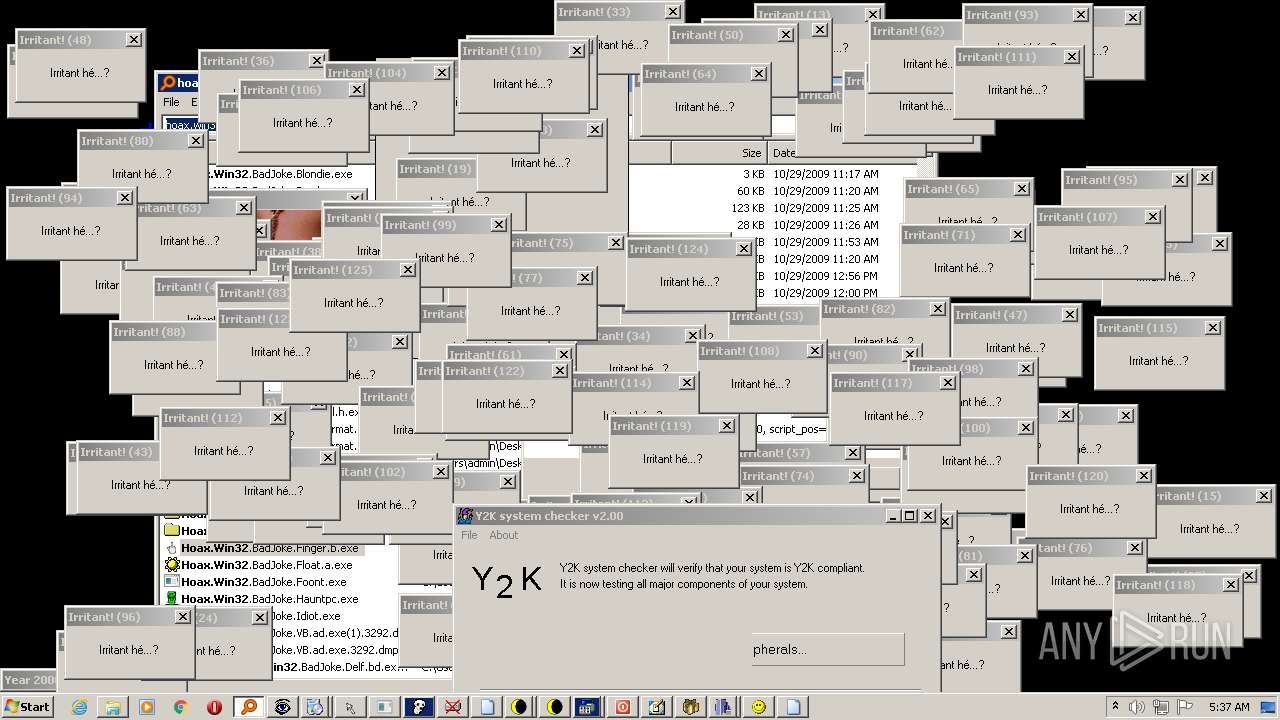The image size is (1280, 720).
Task: Maximize the Y2K system checker window
Action: click(909, 516)
